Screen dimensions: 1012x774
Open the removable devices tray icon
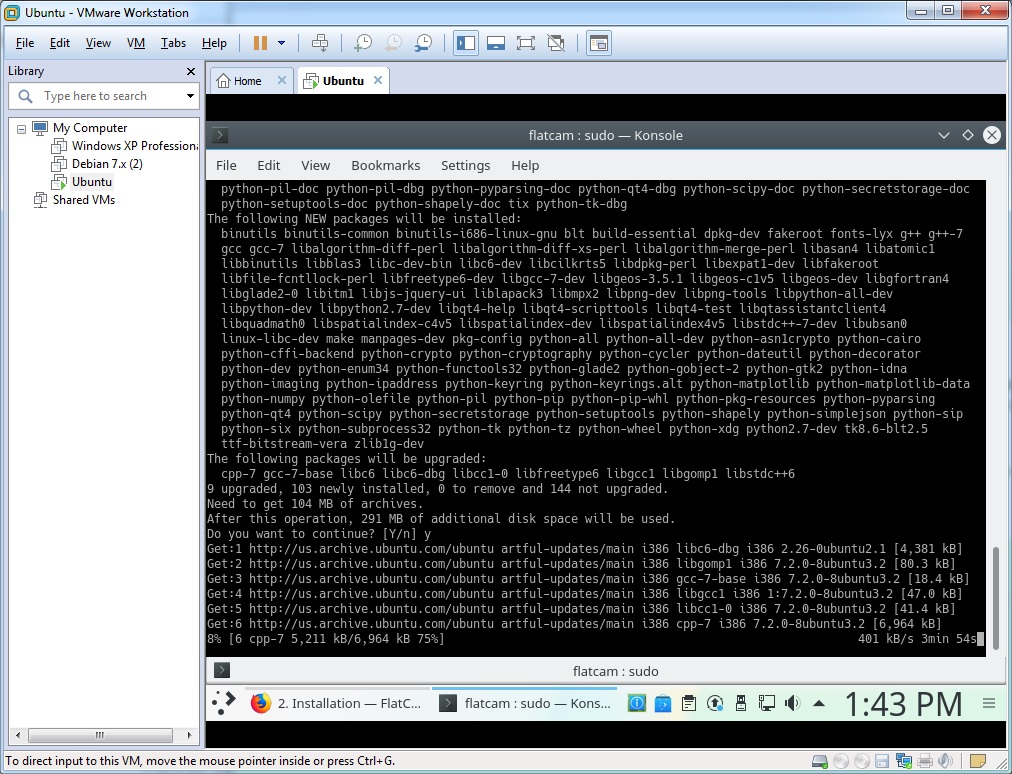click(741, 703)
